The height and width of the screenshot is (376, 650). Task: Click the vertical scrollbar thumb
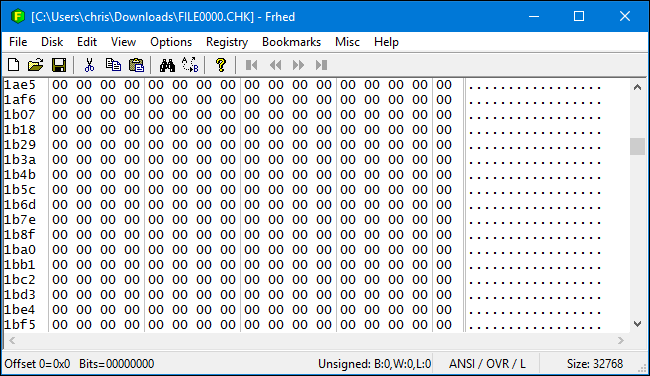[637, 146]
